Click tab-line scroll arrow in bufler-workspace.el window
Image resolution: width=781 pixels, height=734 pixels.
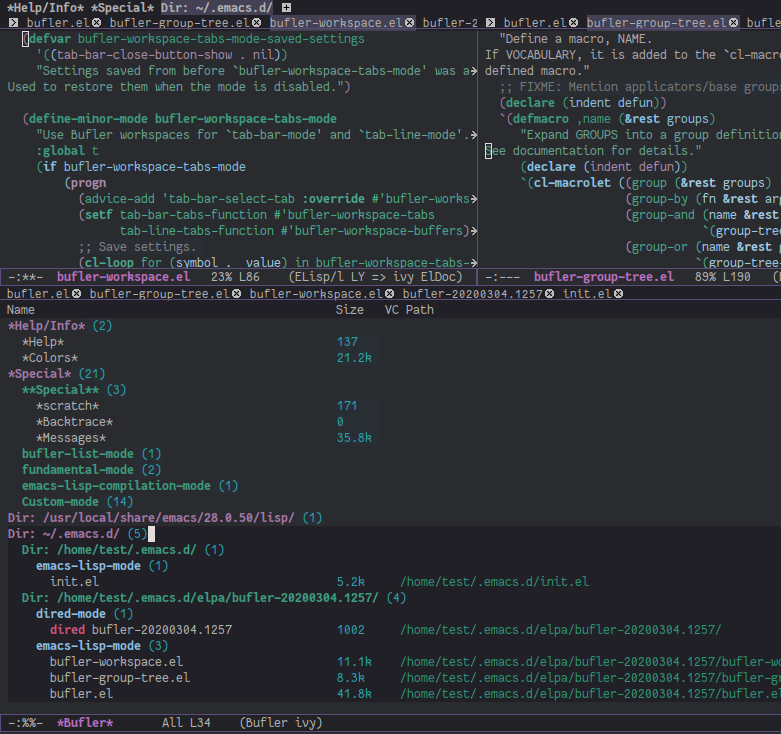(x=13, y=23)
